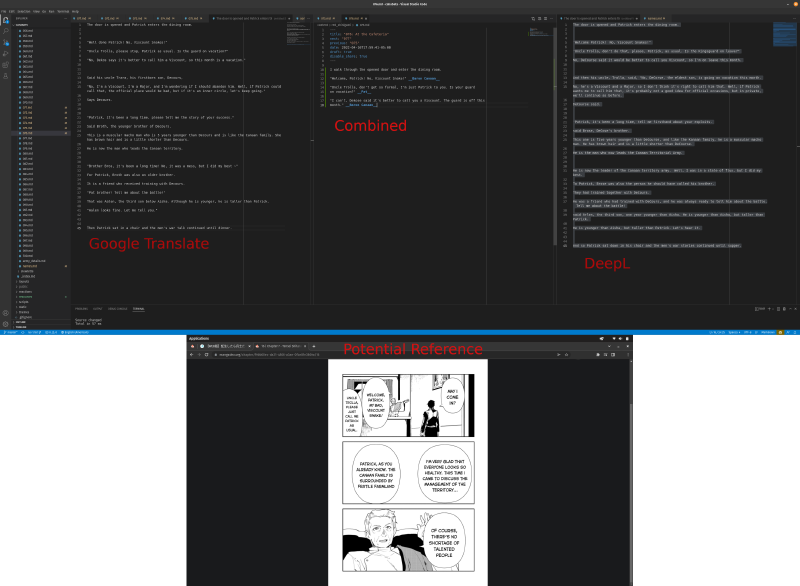
Task: Click the git branch indicator in the status bar
Action: (11, 333)
